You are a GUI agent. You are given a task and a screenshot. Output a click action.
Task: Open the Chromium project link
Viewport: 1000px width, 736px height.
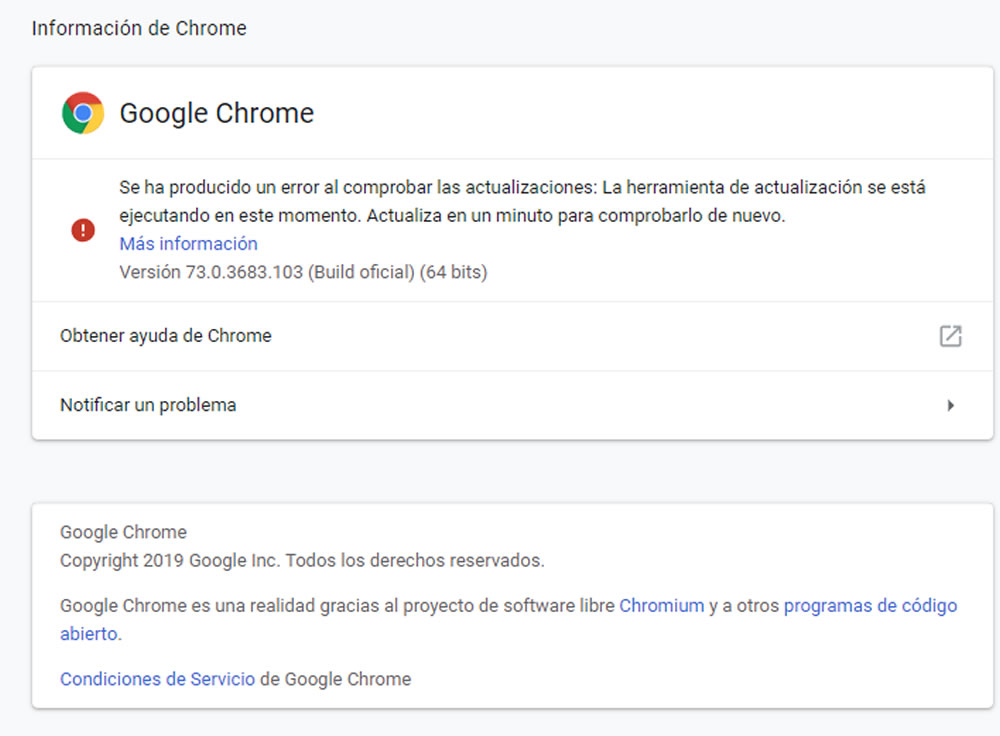(661, 605)
